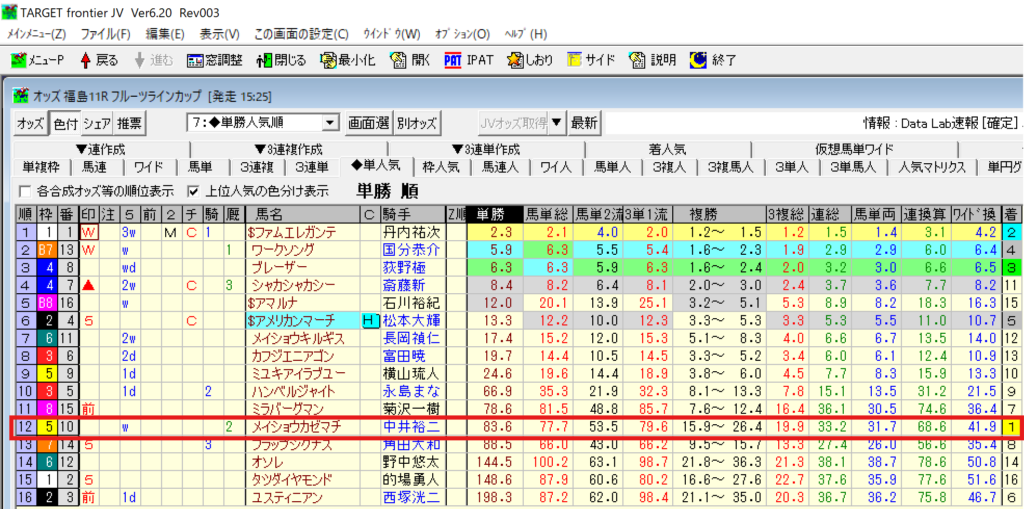Toggle the 色付 color mode button
Screen dimensions: 1024x509
64,123
